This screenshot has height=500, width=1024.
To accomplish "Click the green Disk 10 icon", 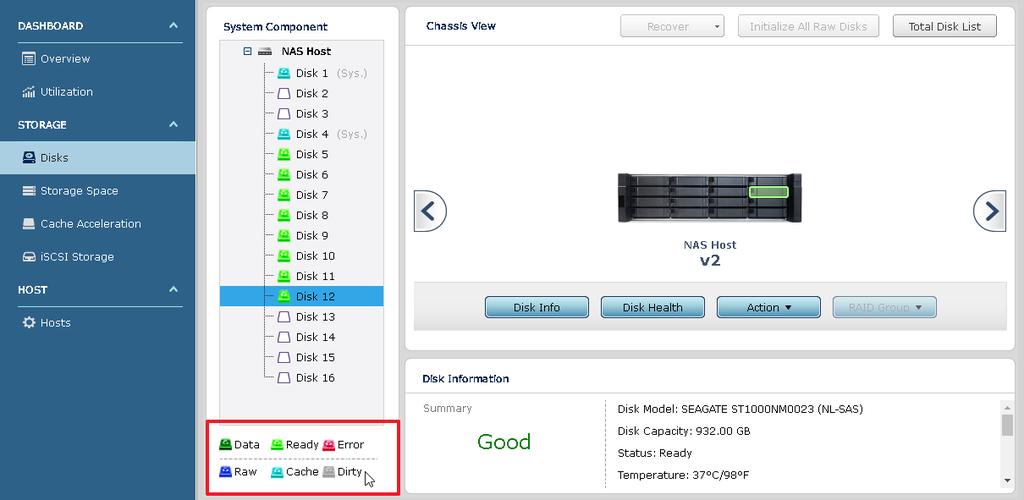I will pyautogui.click(x=283, y=255).
